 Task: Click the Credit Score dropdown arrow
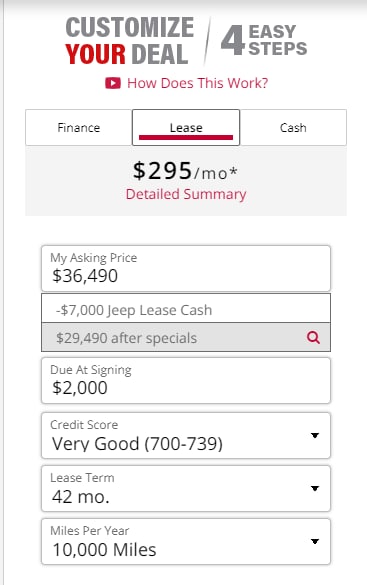coord(315,435)
